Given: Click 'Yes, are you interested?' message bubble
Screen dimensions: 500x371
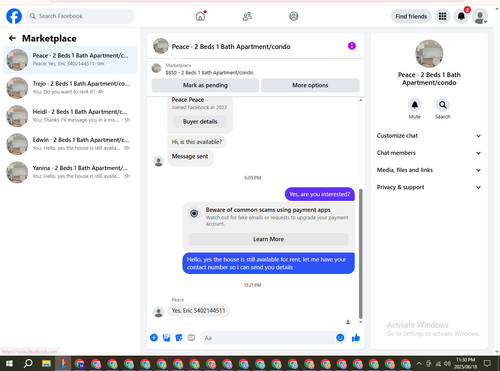Looking at the screenshot, I should coord(320,194).
